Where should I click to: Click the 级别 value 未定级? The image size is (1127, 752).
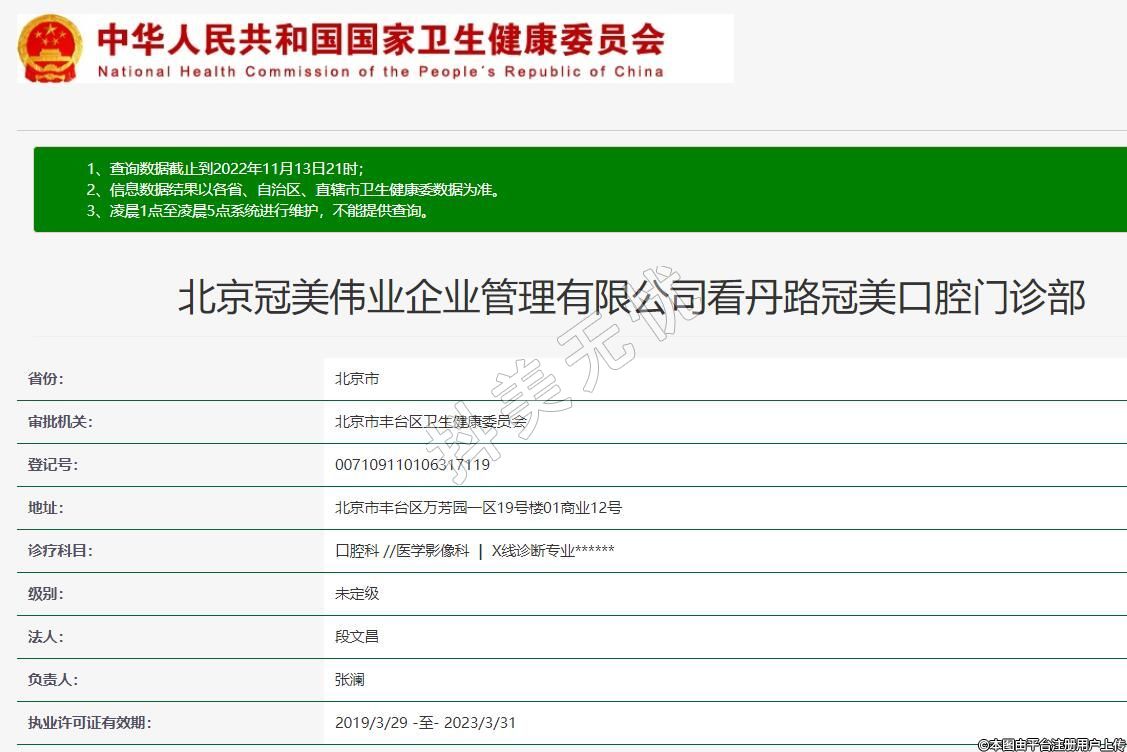[357, 594]
